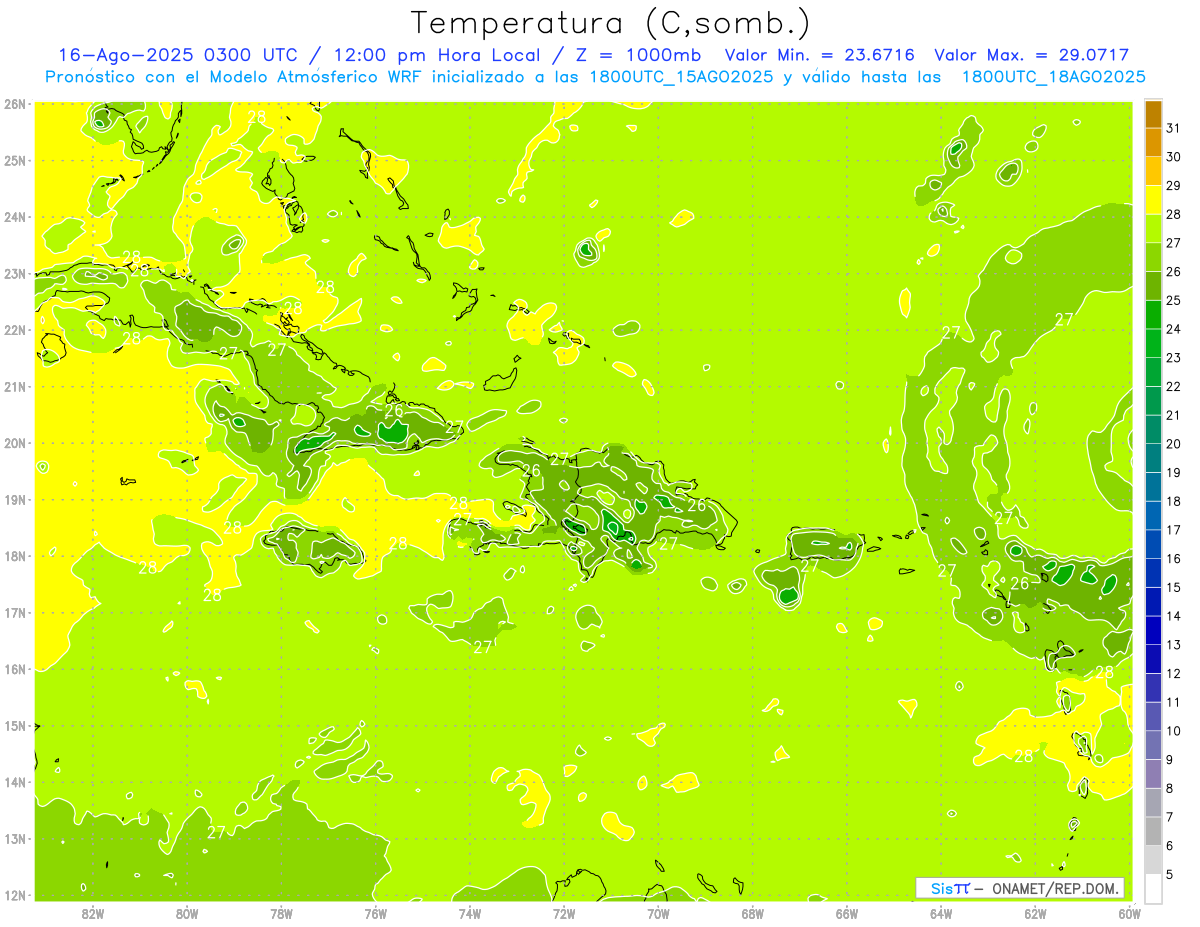The image size is (1200, 927).
Task: Click the 'ONAMET/REP.DOM.' credit label
Action: (1054, 888)
